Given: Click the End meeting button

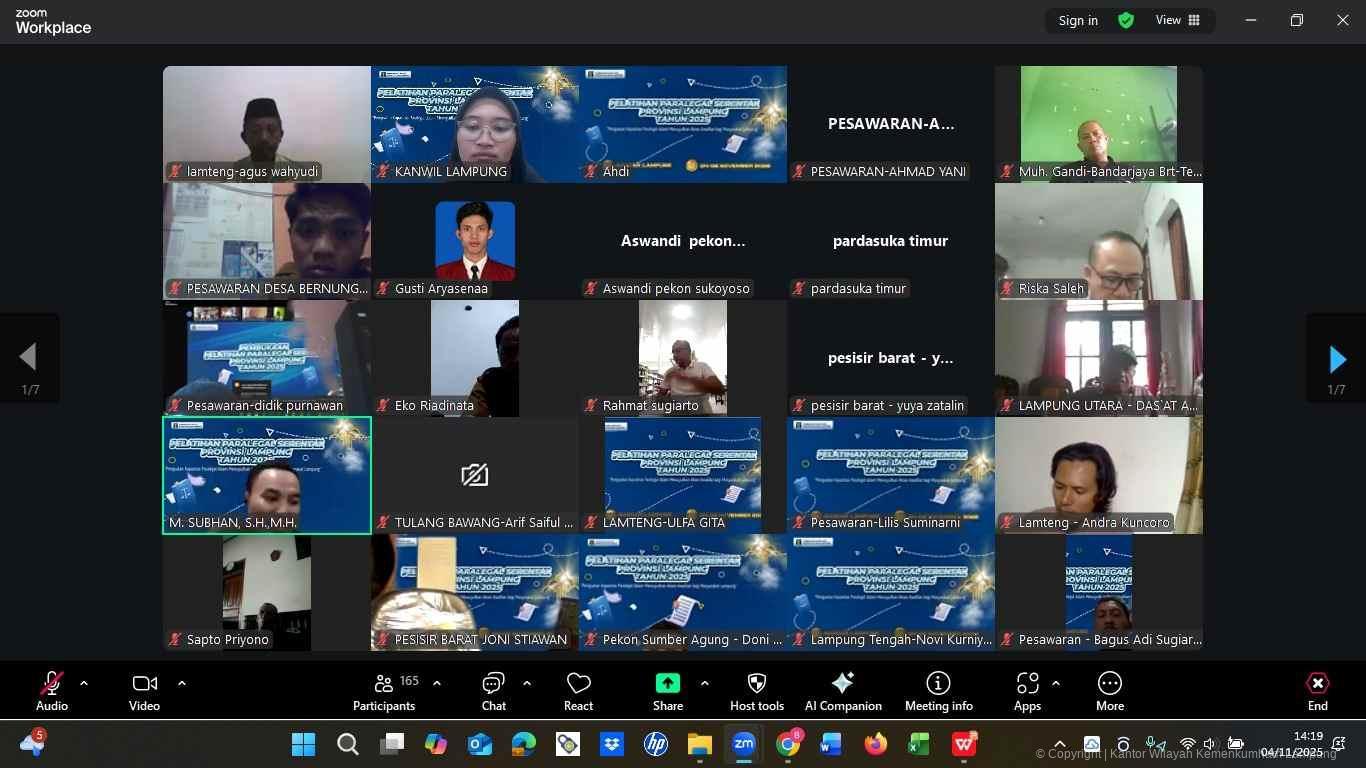Looking at the screenshot, I should coord(1317,692).
